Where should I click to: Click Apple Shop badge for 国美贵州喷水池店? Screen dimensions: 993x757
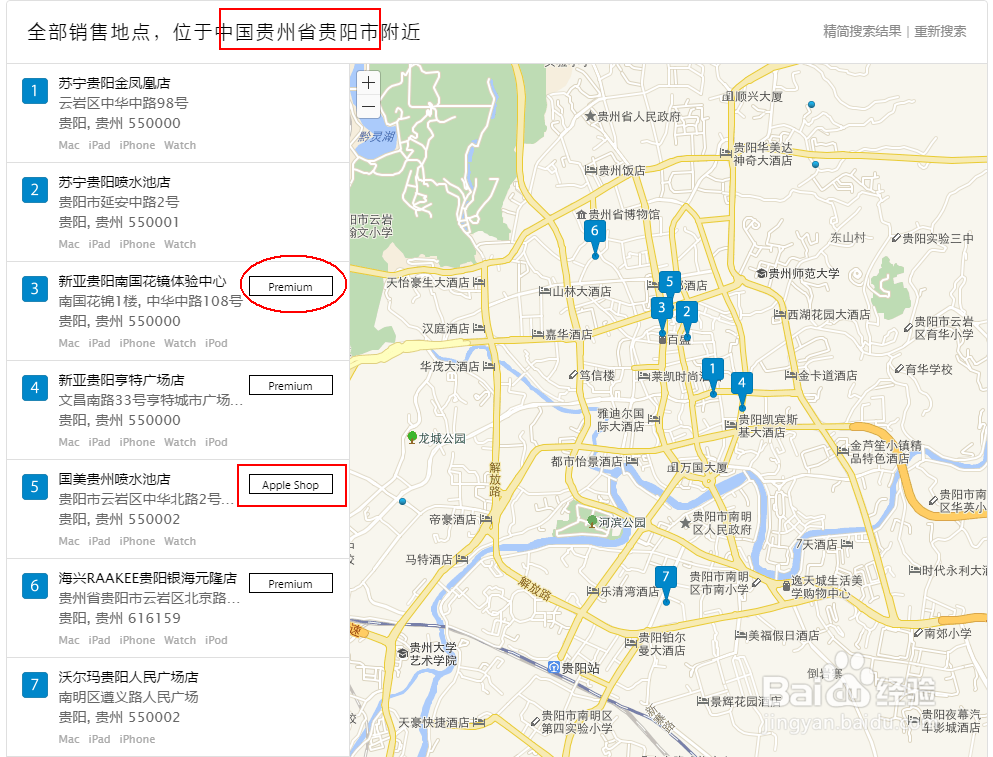(291, 485)
